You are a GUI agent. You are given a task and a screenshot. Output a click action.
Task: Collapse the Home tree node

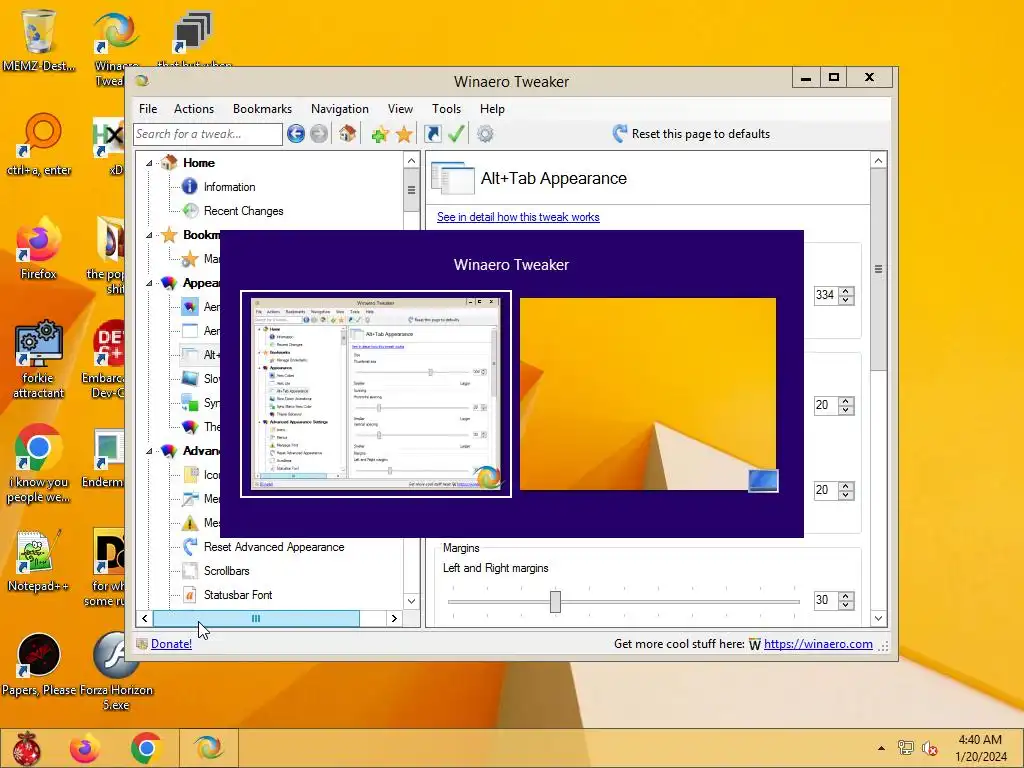[149, 163]
